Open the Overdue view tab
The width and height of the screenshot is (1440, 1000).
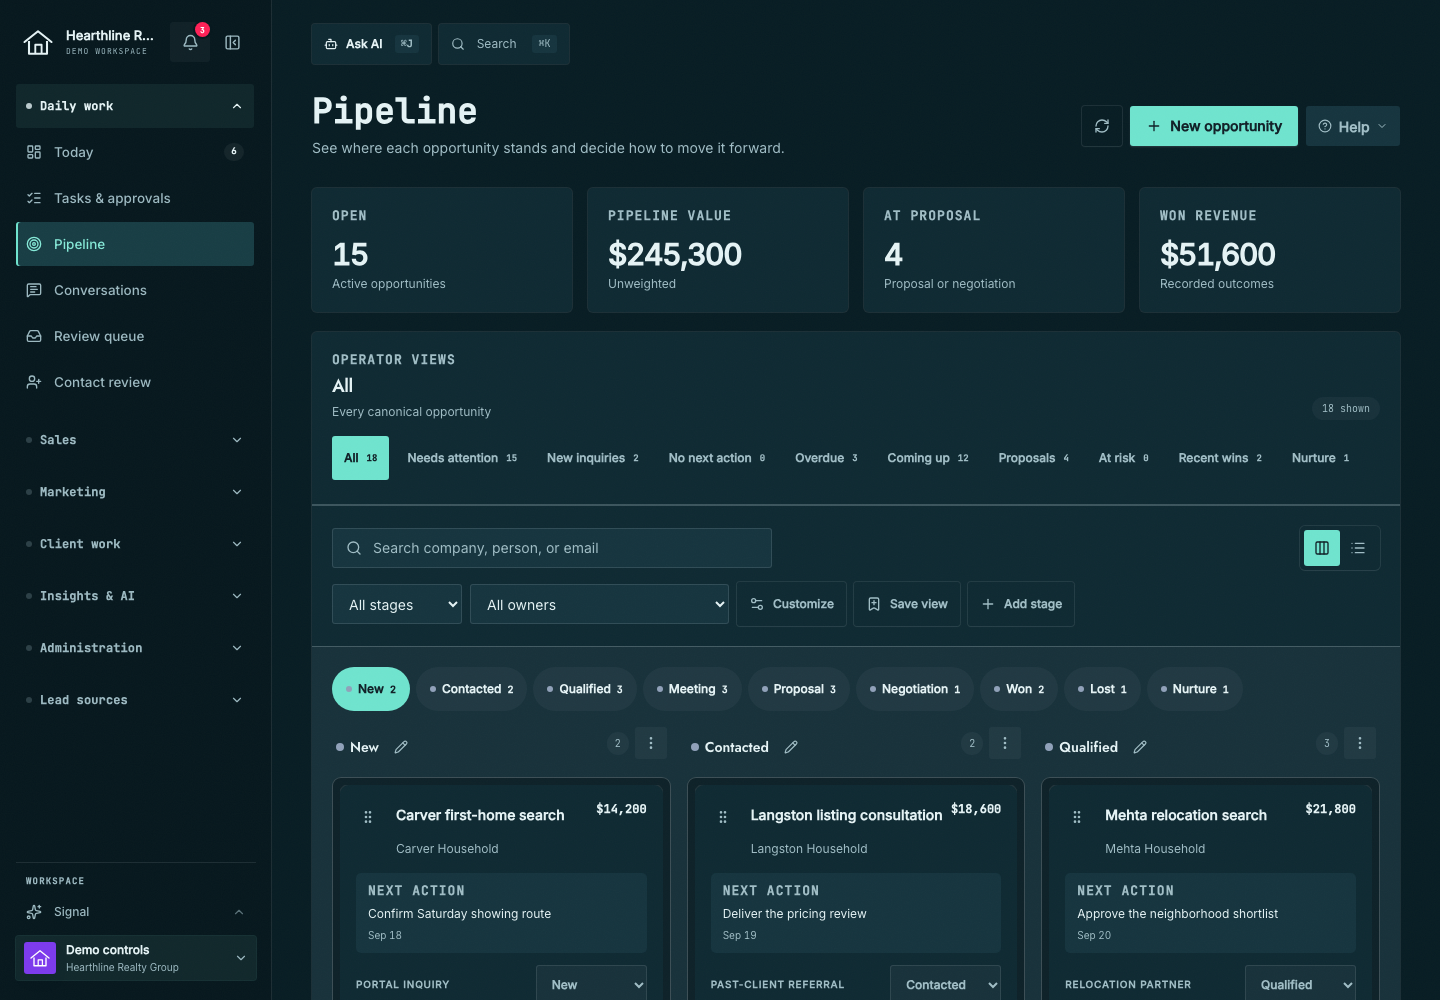(826, 458)
